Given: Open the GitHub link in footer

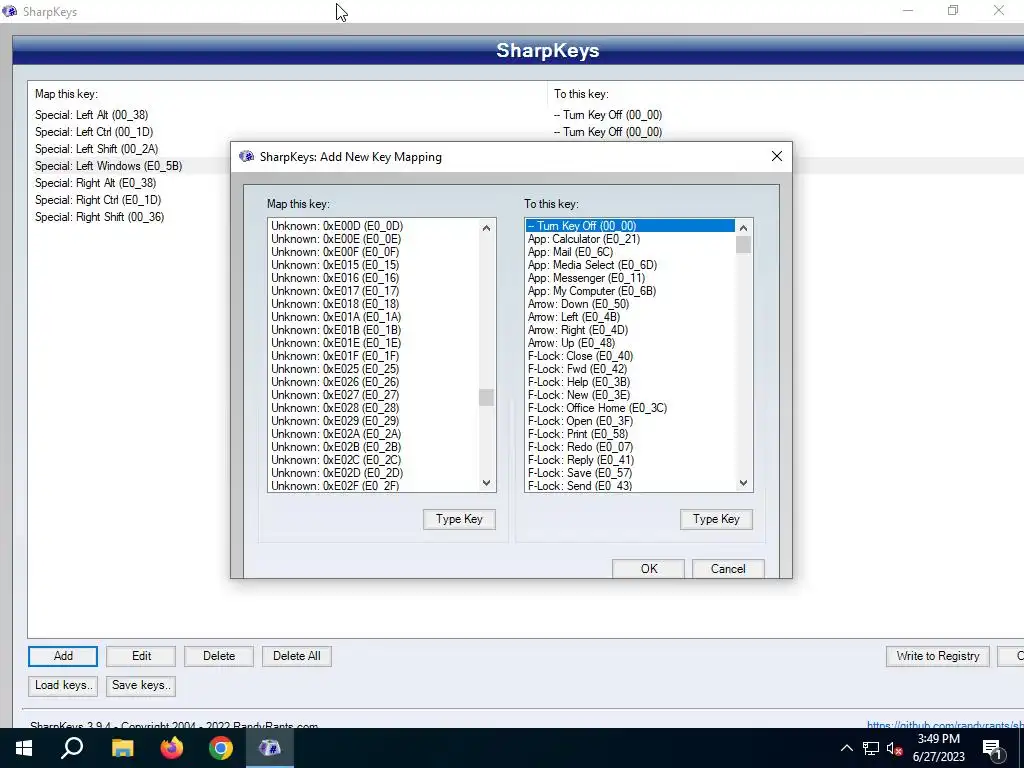Looking at the screenshot, I should click(944, 725).
